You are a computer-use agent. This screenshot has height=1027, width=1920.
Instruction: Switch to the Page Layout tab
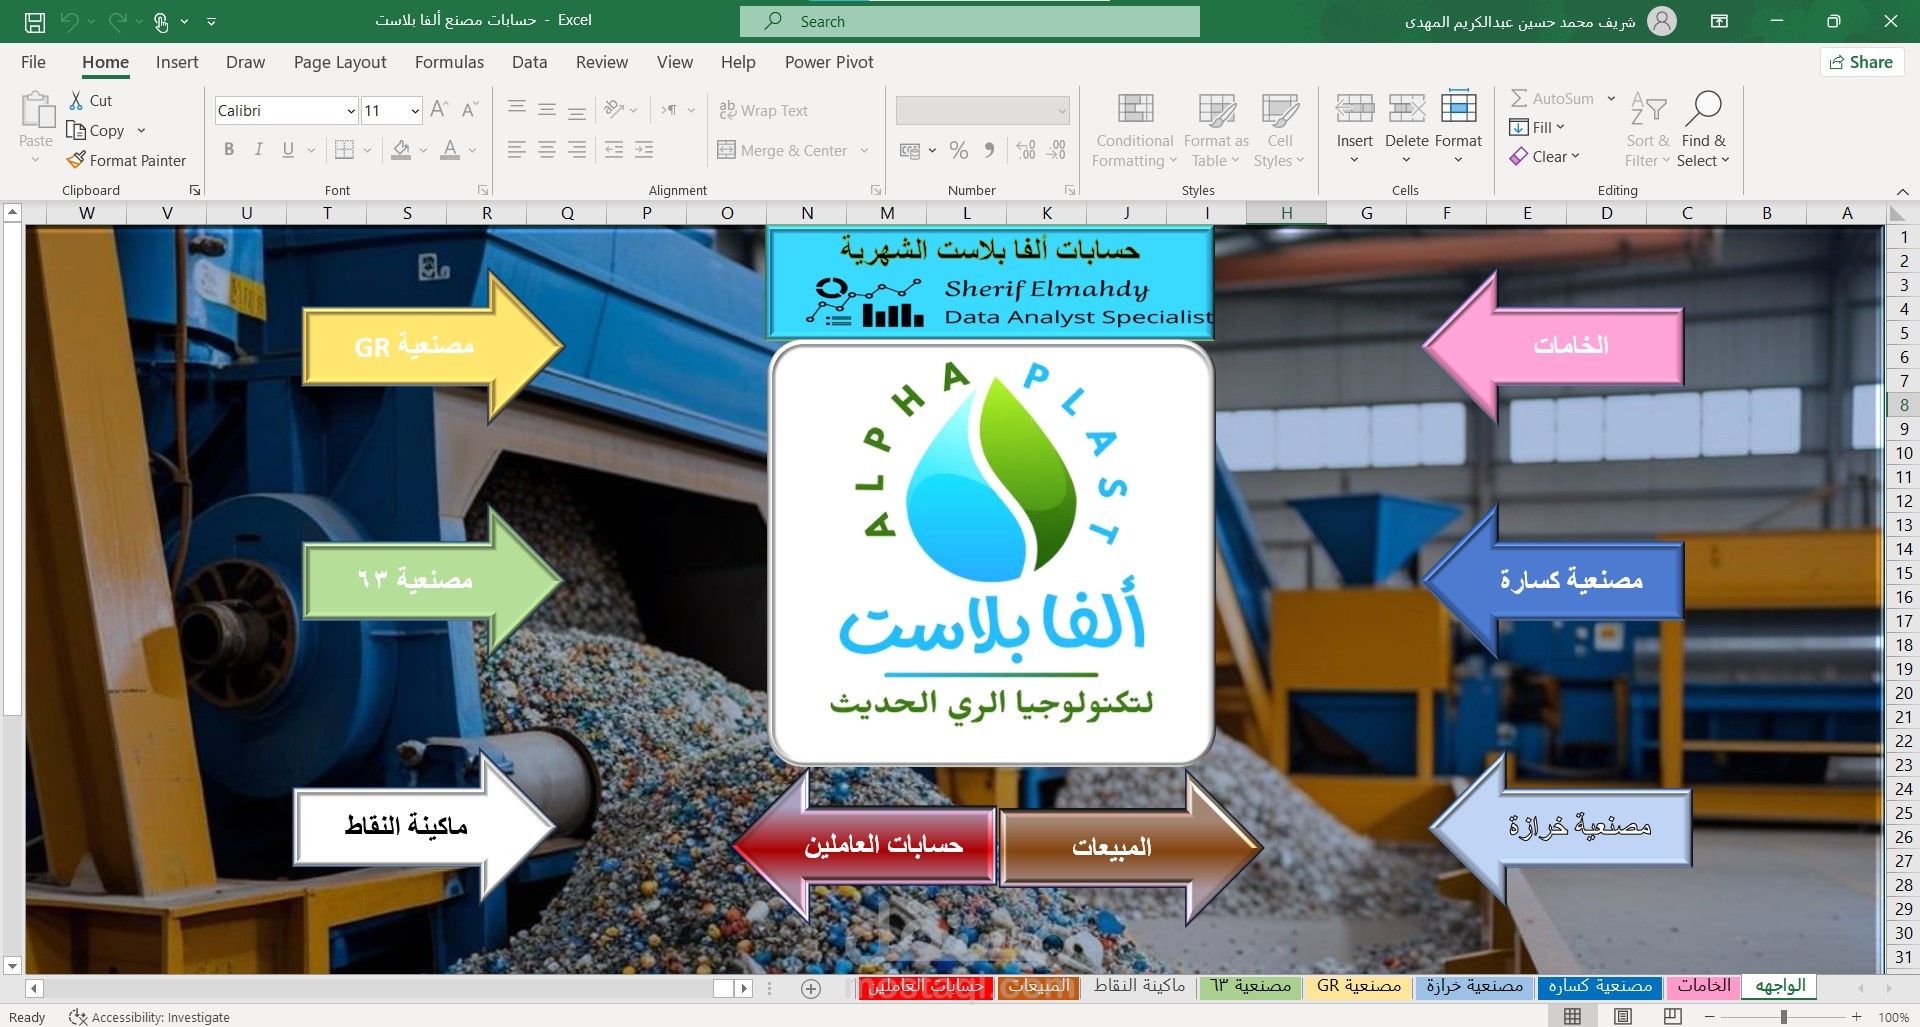click(x=340, y=62)
